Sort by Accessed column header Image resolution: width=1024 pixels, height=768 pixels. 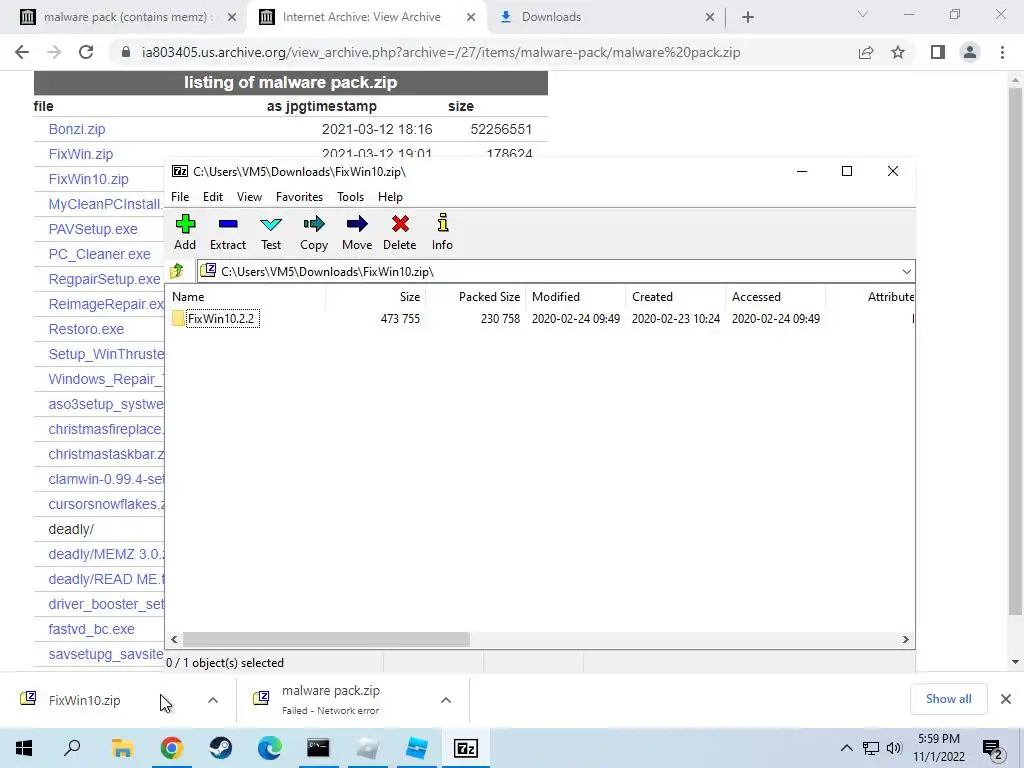pyautogui.click(x=775, y=296)
